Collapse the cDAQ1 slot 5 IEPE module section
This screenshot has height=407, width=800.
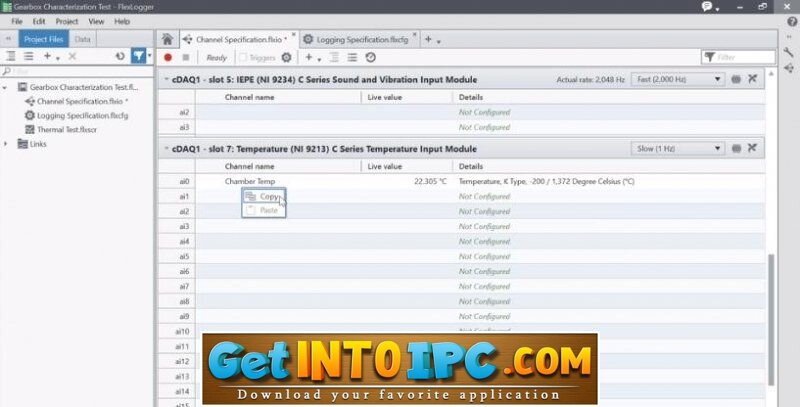(x=166, y=80)
